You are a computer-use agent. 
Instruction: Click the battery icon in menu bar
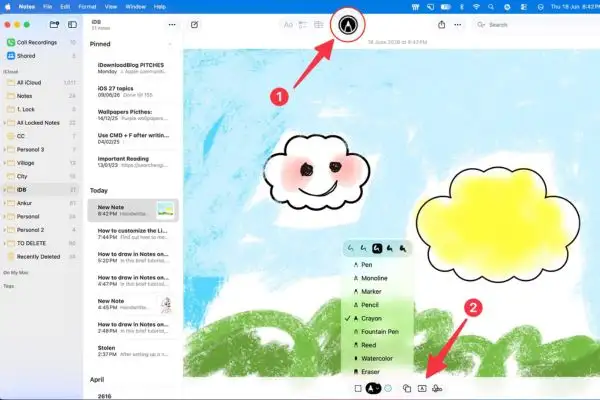click(445, 7)
